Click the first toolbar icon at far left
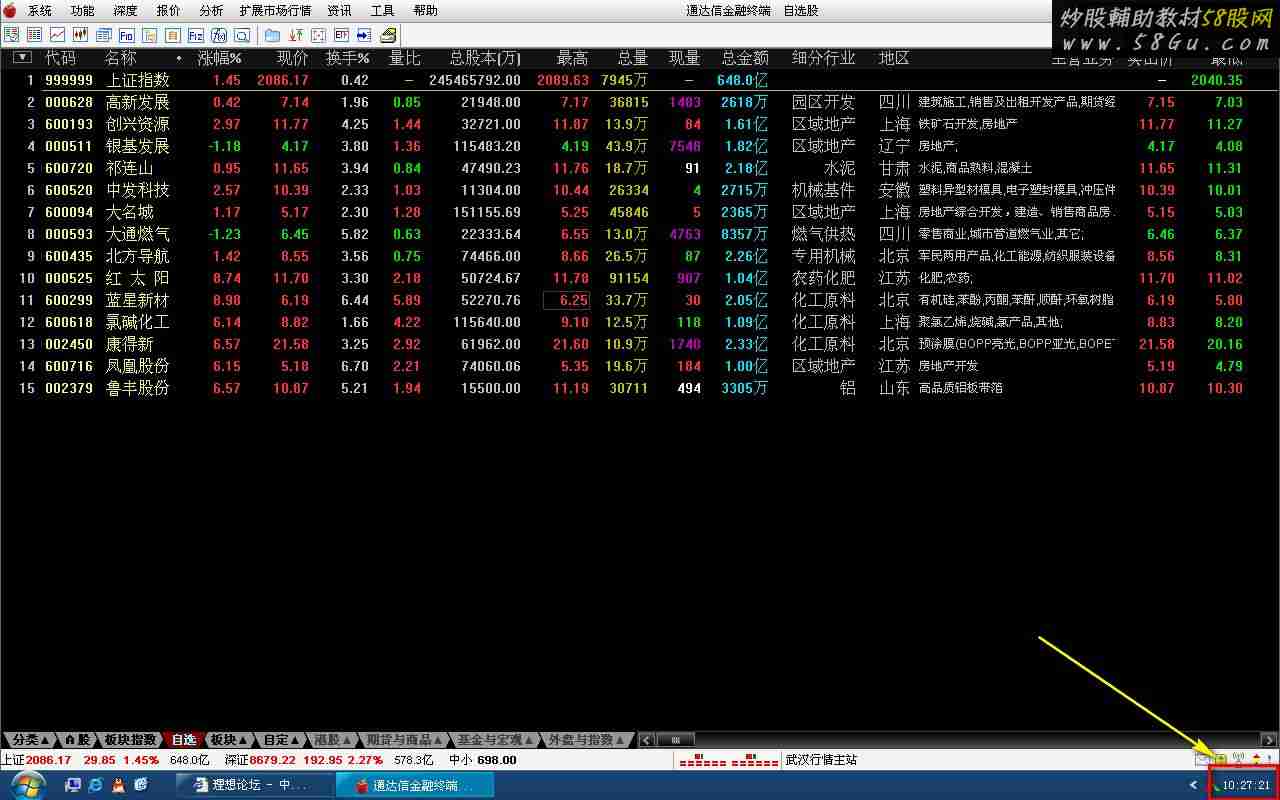This screenshot has height=800, width=1280. (11, 35)
